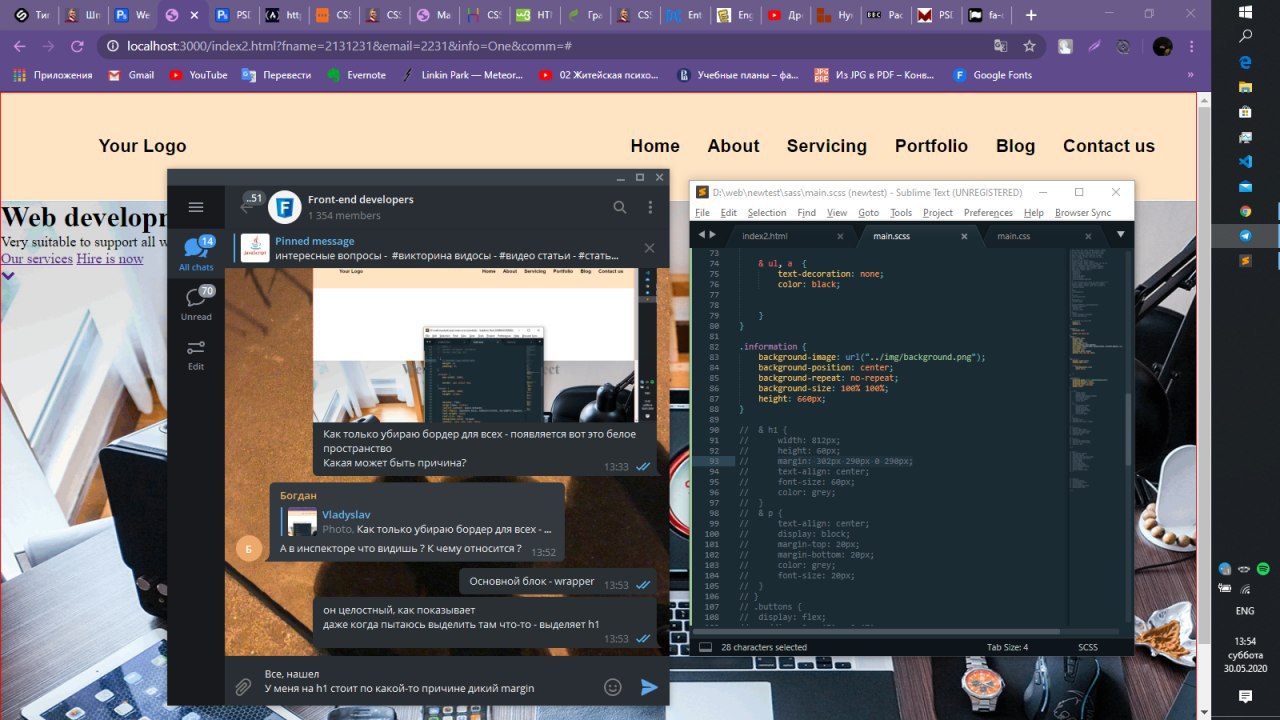Dismiss the pinned message in Telegram
The width and height of the screenshot is (1280, 720).
point(649,248)
